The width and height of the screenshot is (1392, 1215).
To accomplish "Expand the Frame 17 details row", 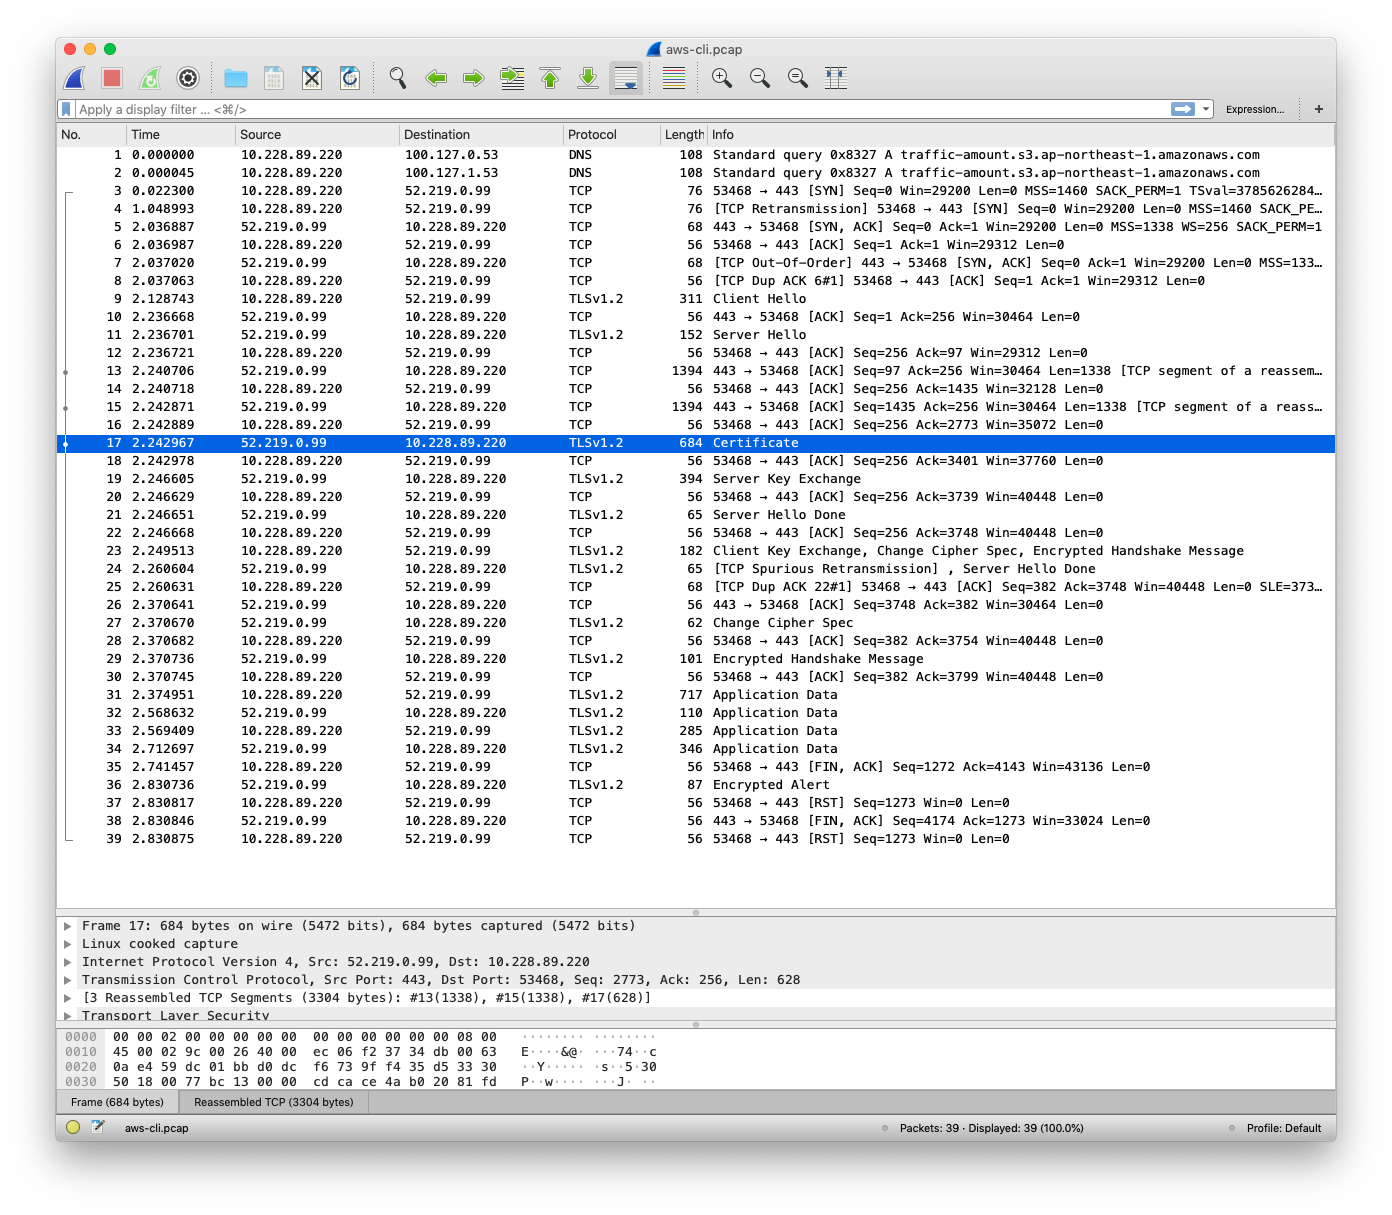I will pos(68,926).
